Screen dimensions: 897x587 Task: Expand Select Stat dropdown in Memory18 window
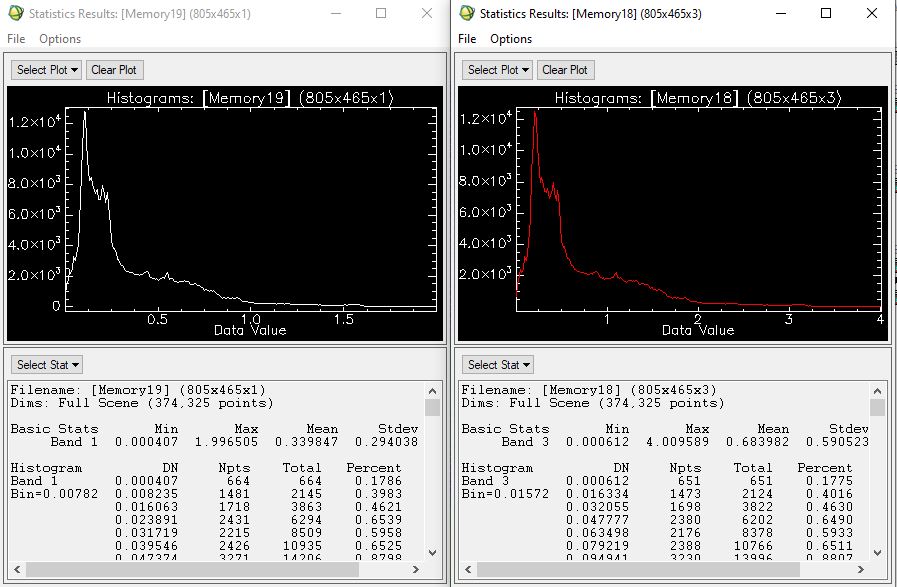497,365
